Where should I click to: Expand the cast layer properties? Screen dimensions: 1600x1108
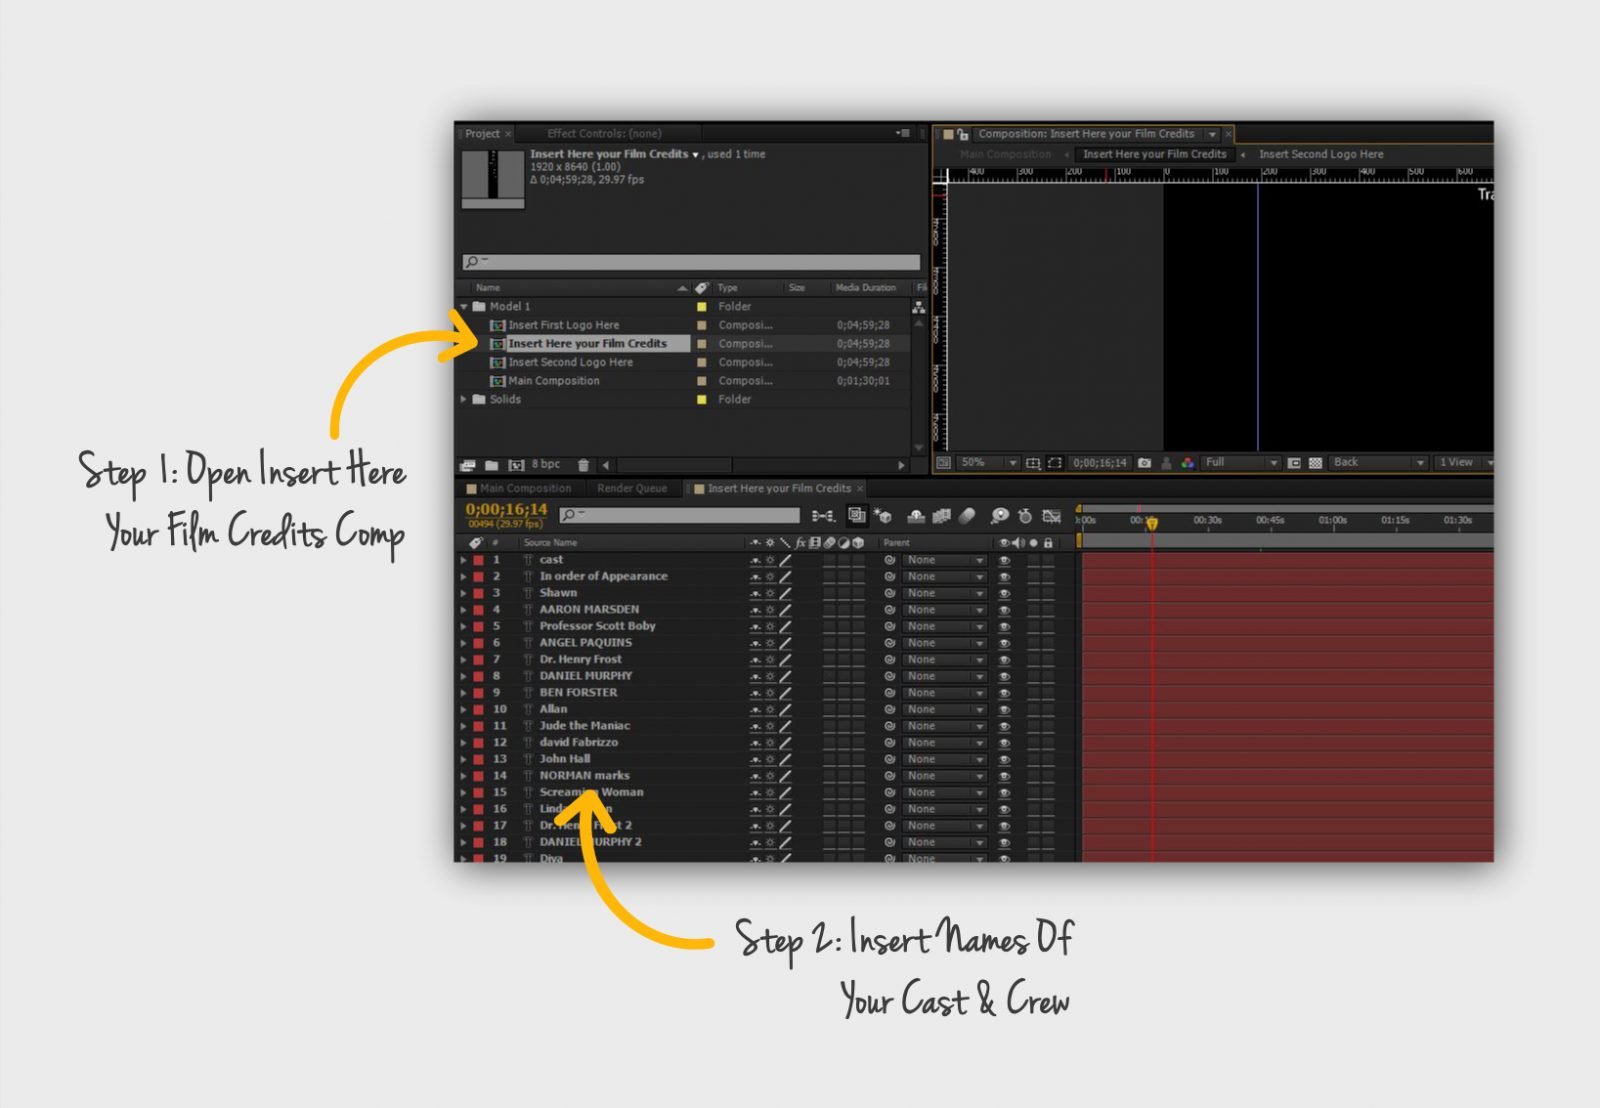(x=464, y=560)
